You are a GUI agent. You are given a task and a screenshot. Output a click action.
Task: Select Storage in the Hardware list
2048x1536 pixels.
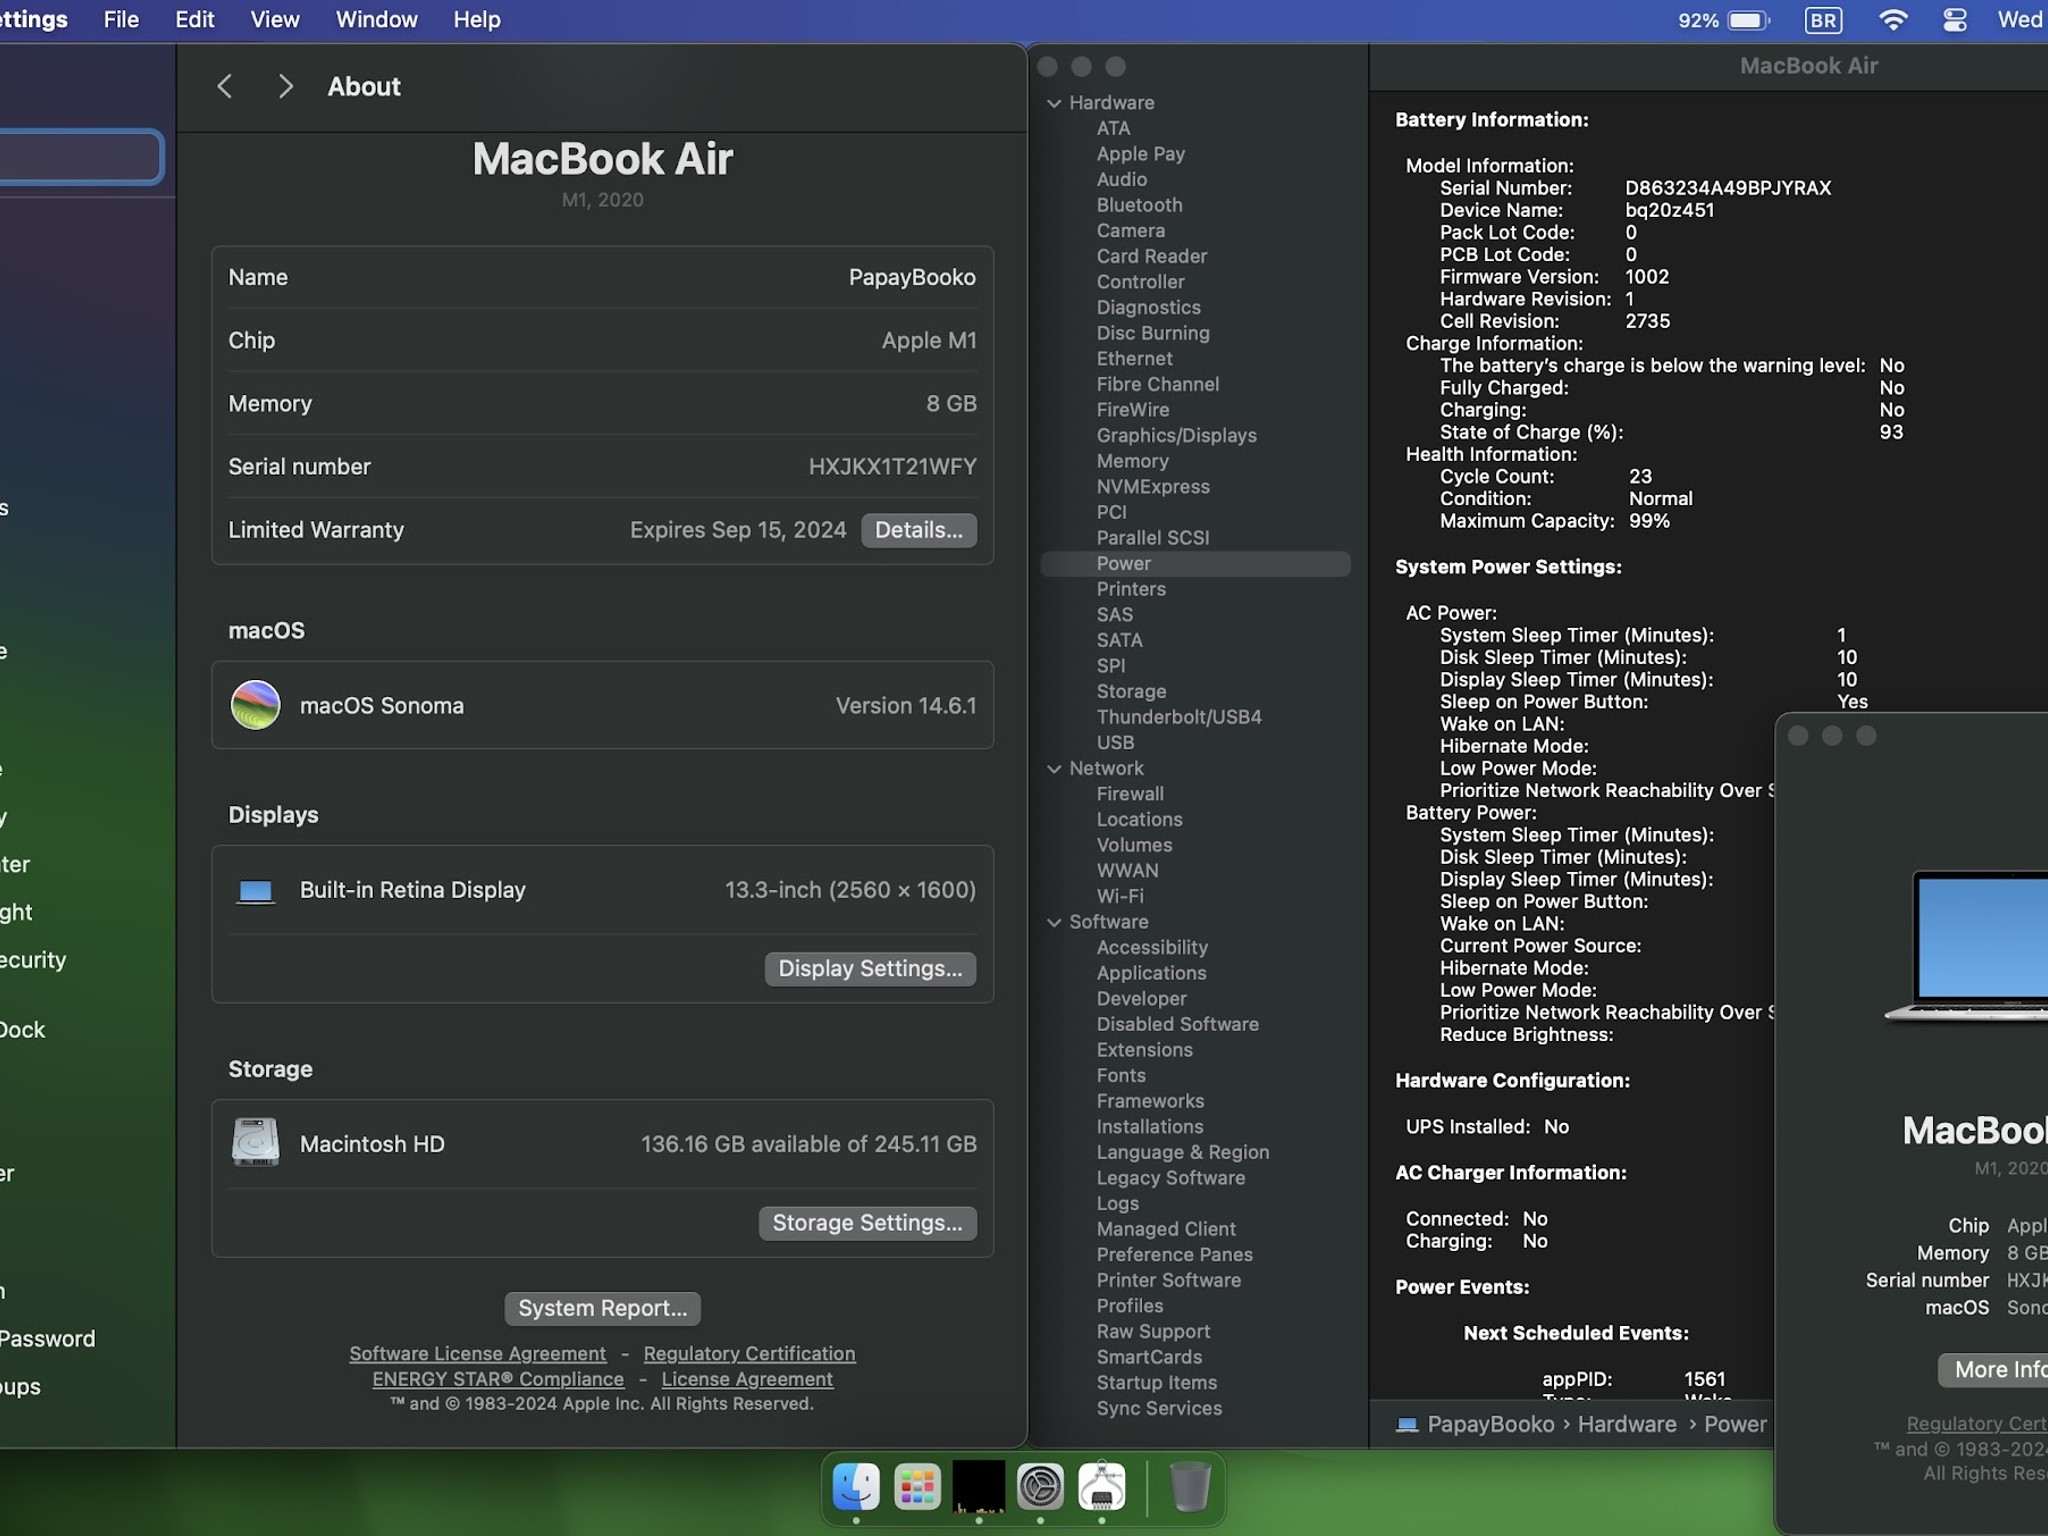coord(1131,691)
